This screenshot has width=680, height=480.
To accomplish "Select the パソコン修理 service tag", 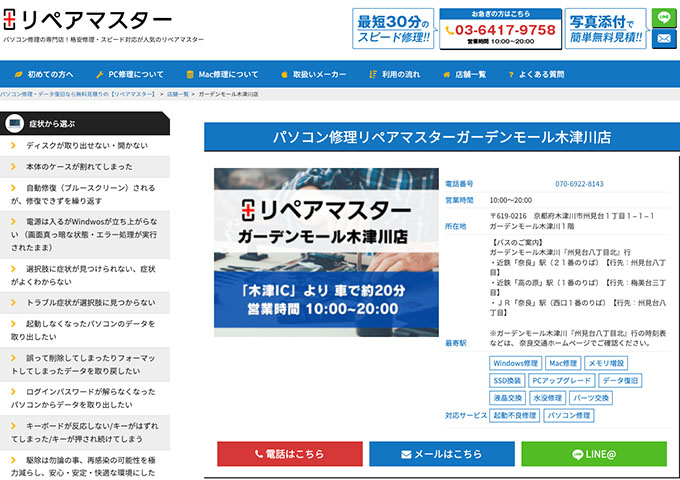I will point(569,415).
